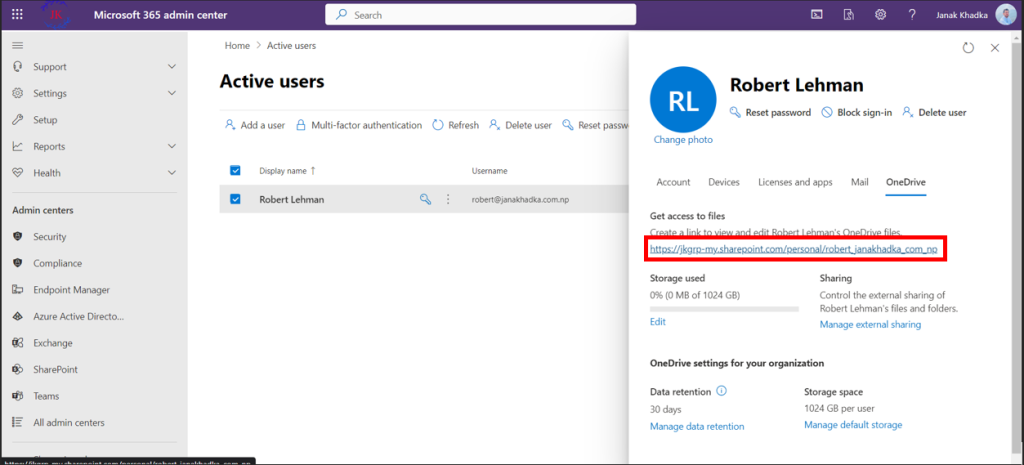
Task: Click Manage data retention link
Action: [x=697, y=426]
